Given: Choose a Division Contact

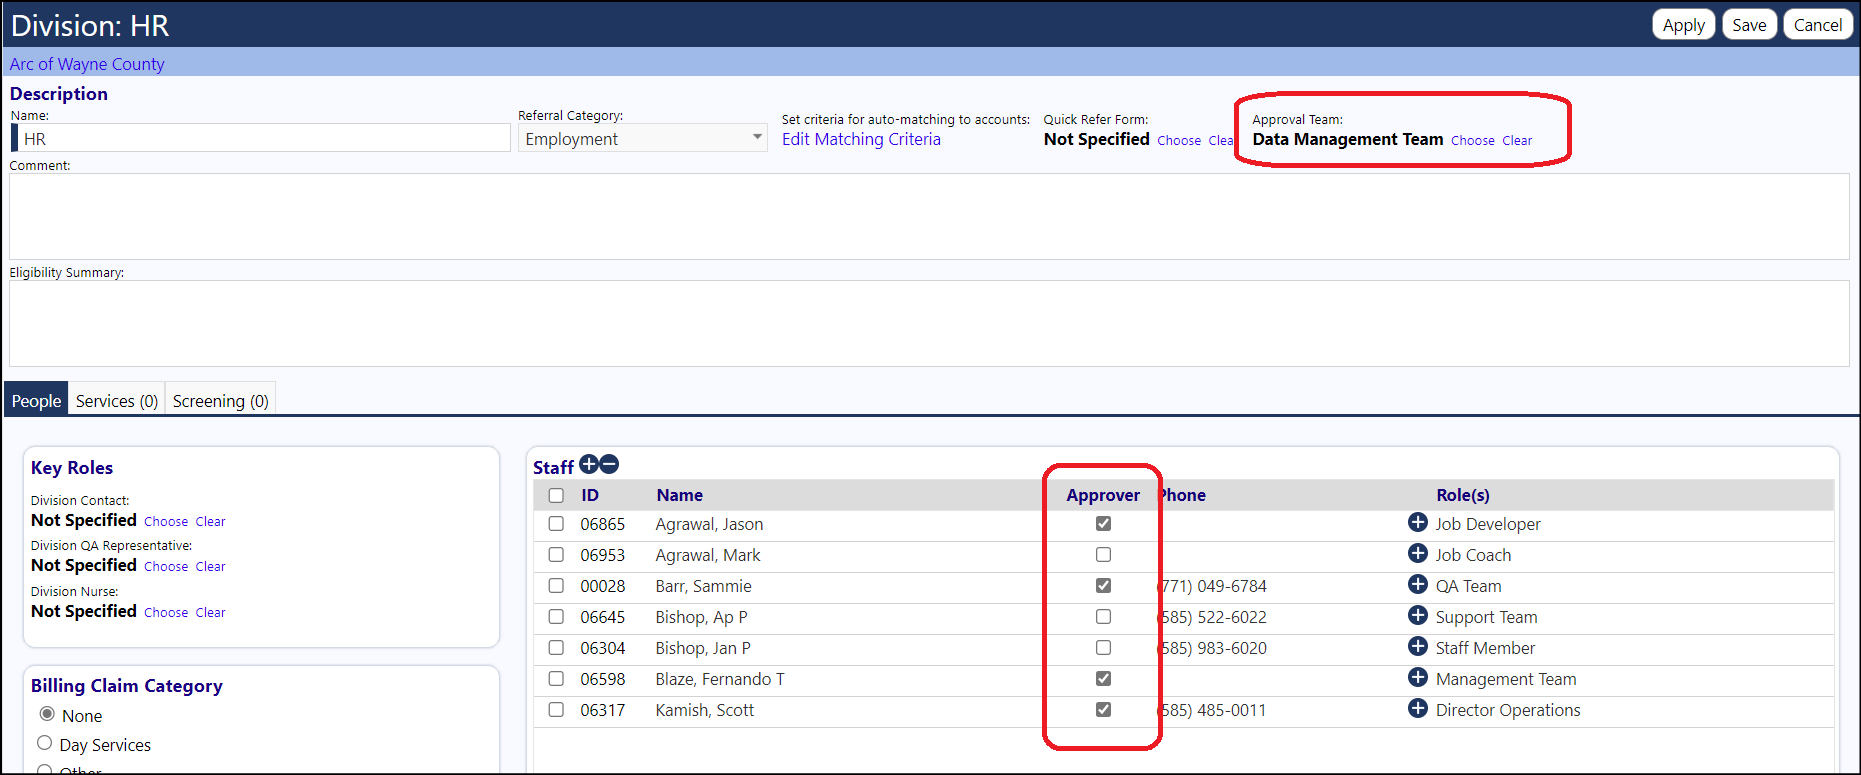Looking at the screenshot, I should [x=166, y=522].
